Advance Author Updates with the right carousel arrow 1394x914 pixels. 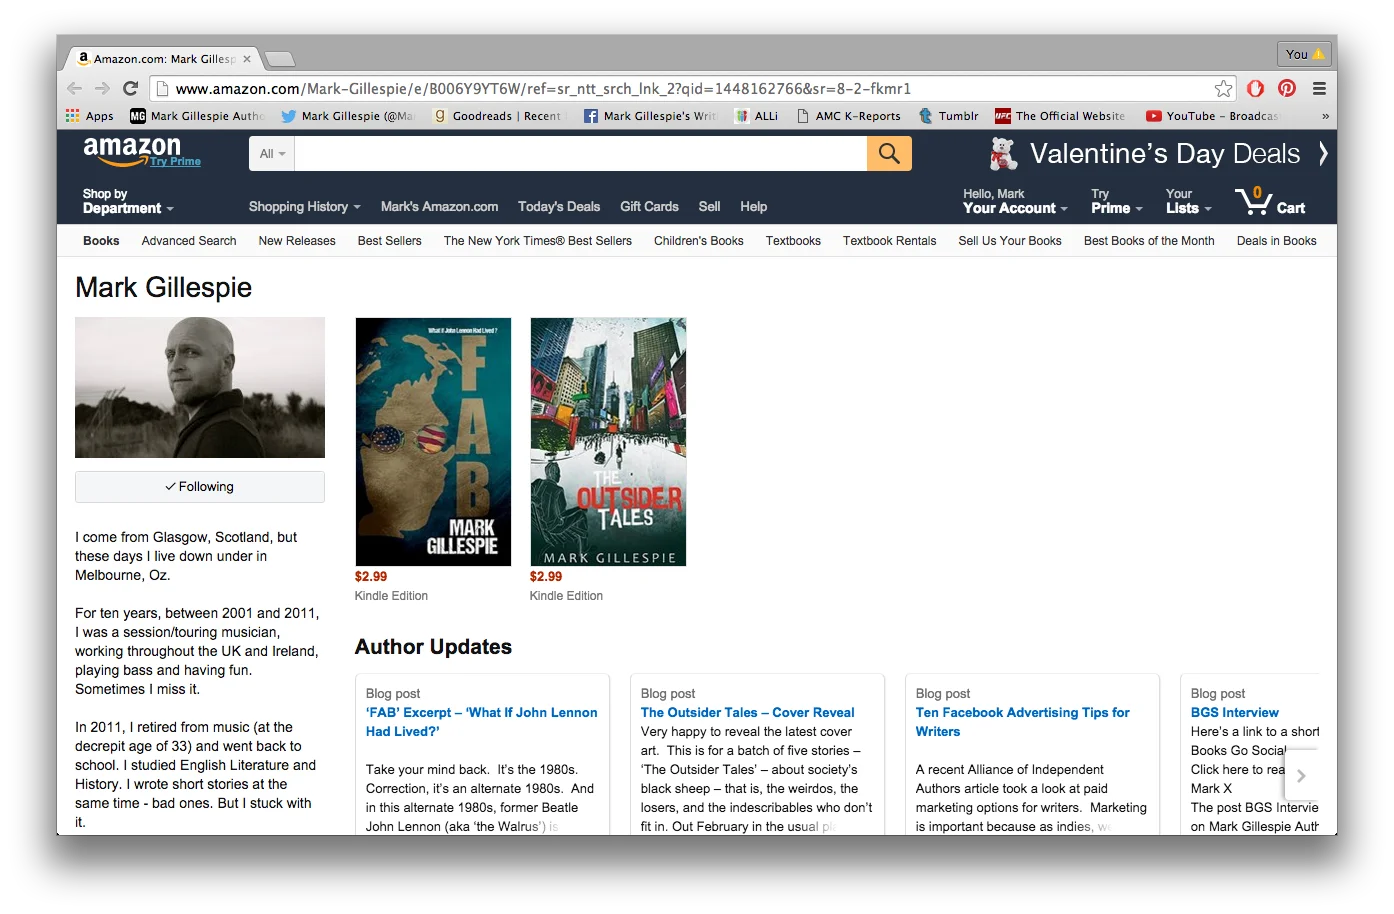click(1301, 775)
